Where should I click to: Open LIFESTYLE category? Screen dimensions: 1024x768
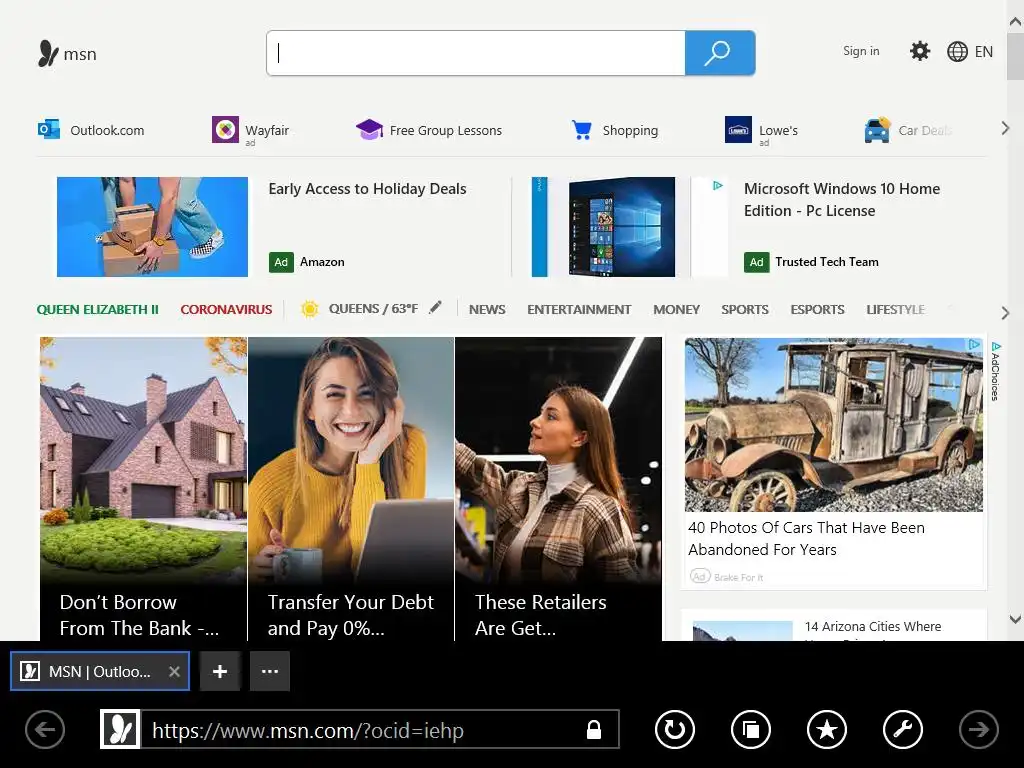tap(895, 310)
